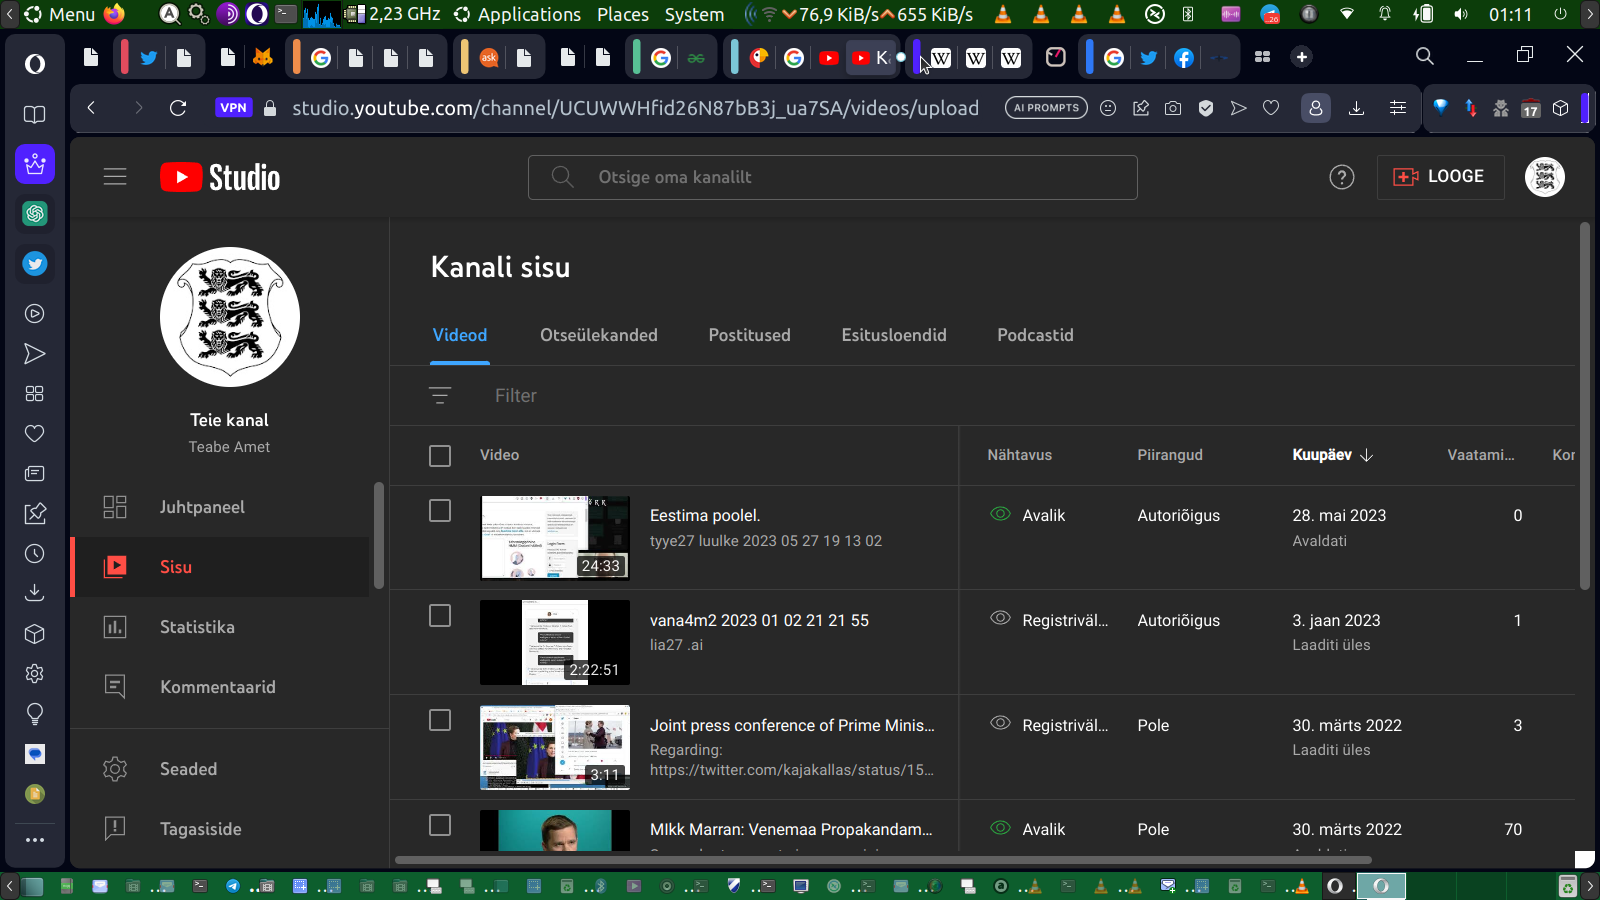Sort by Kuupäev column arrow
Viewport: 1600px width, 900px height.
coord(1366,455)
